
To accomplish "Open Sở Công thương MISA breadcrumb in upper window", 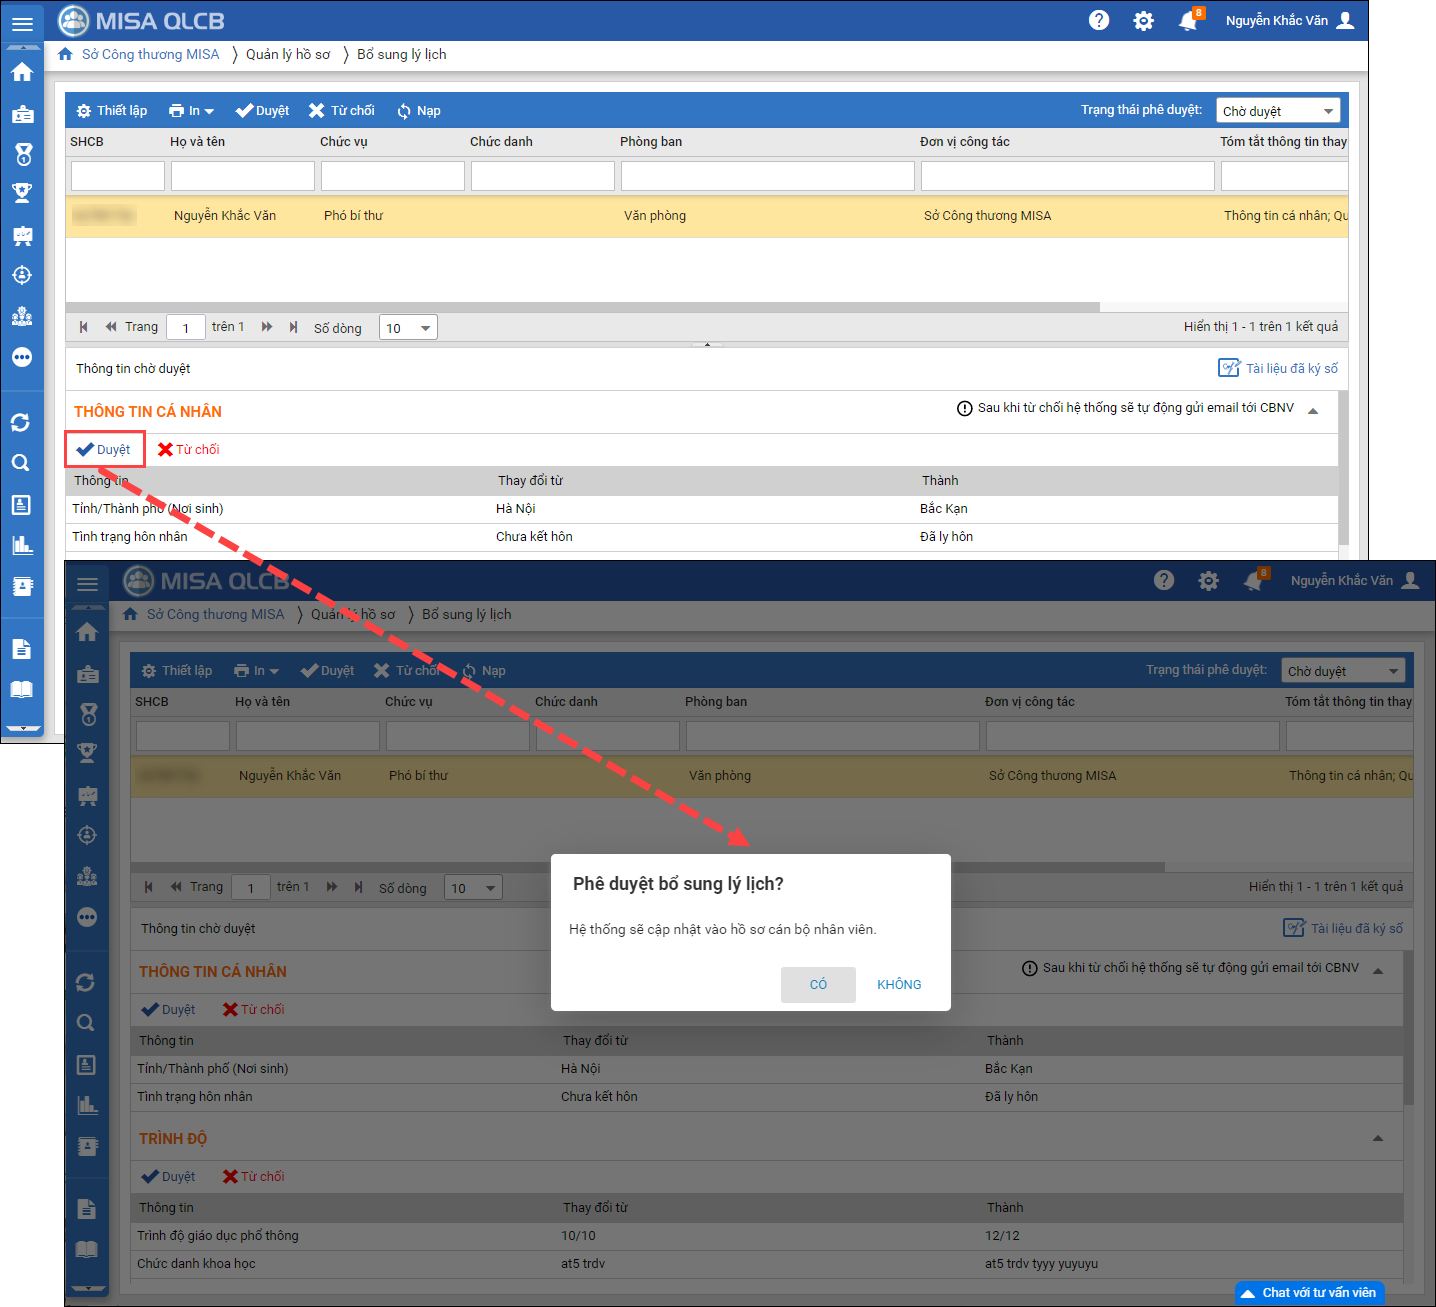I will pos(150,54).
